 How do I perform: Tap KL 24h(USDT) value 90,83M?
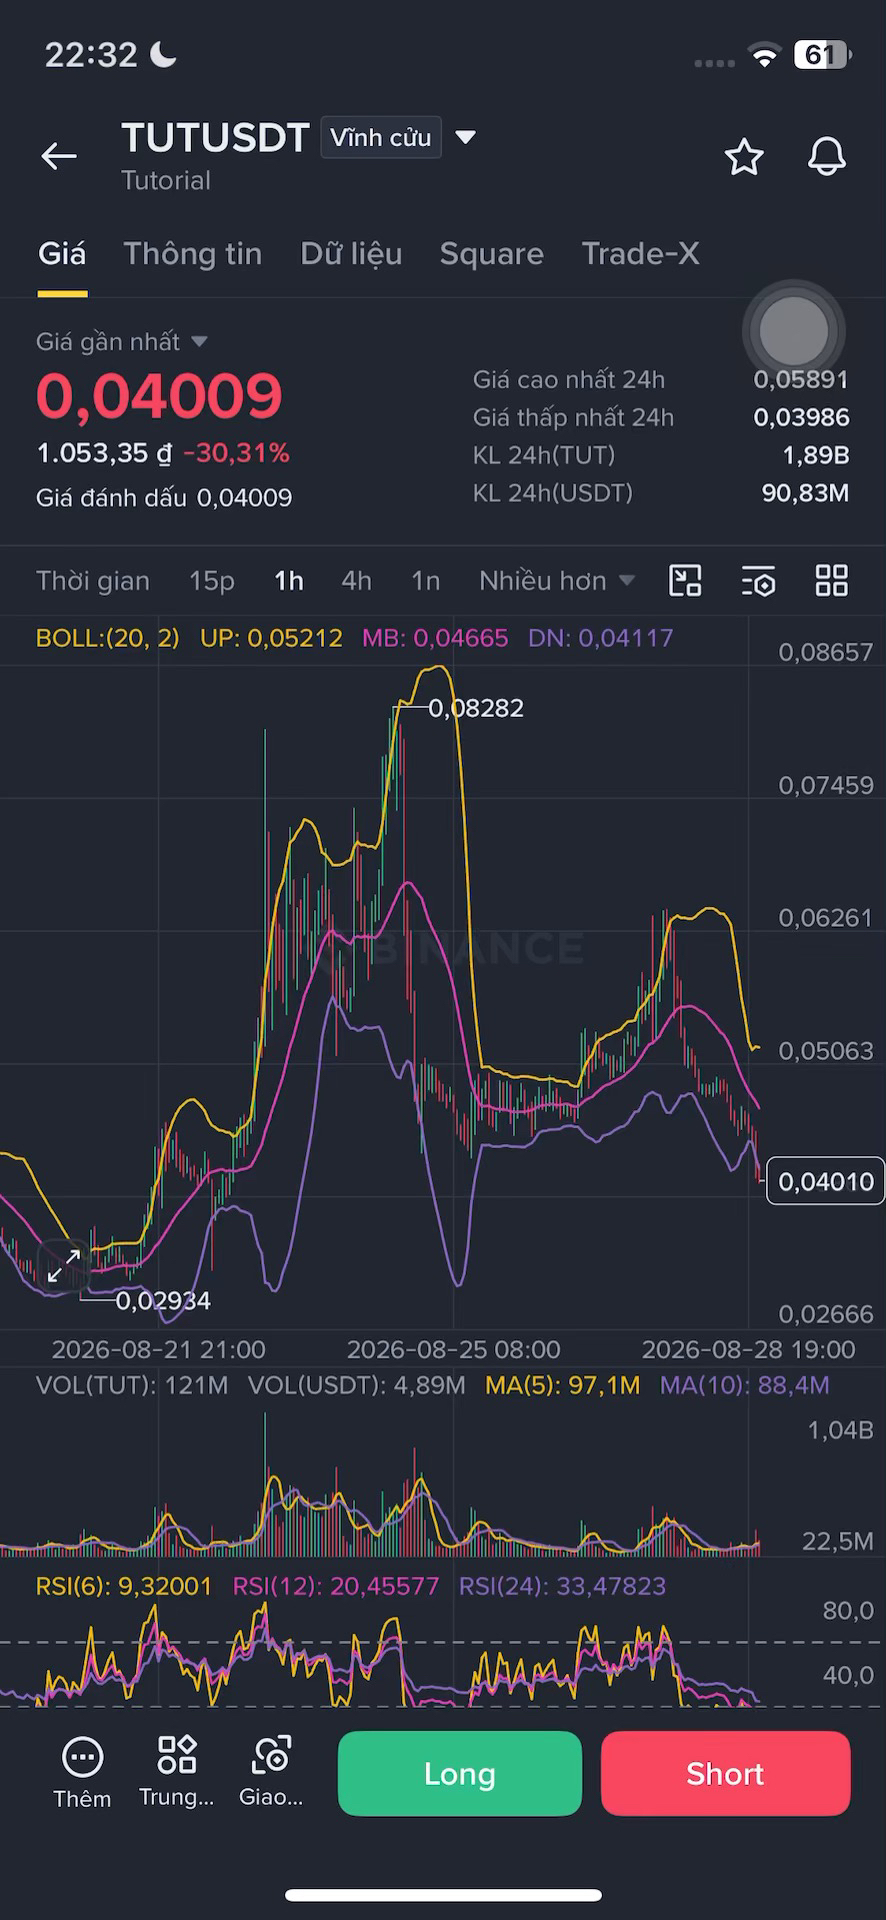(x=806, y=492)
